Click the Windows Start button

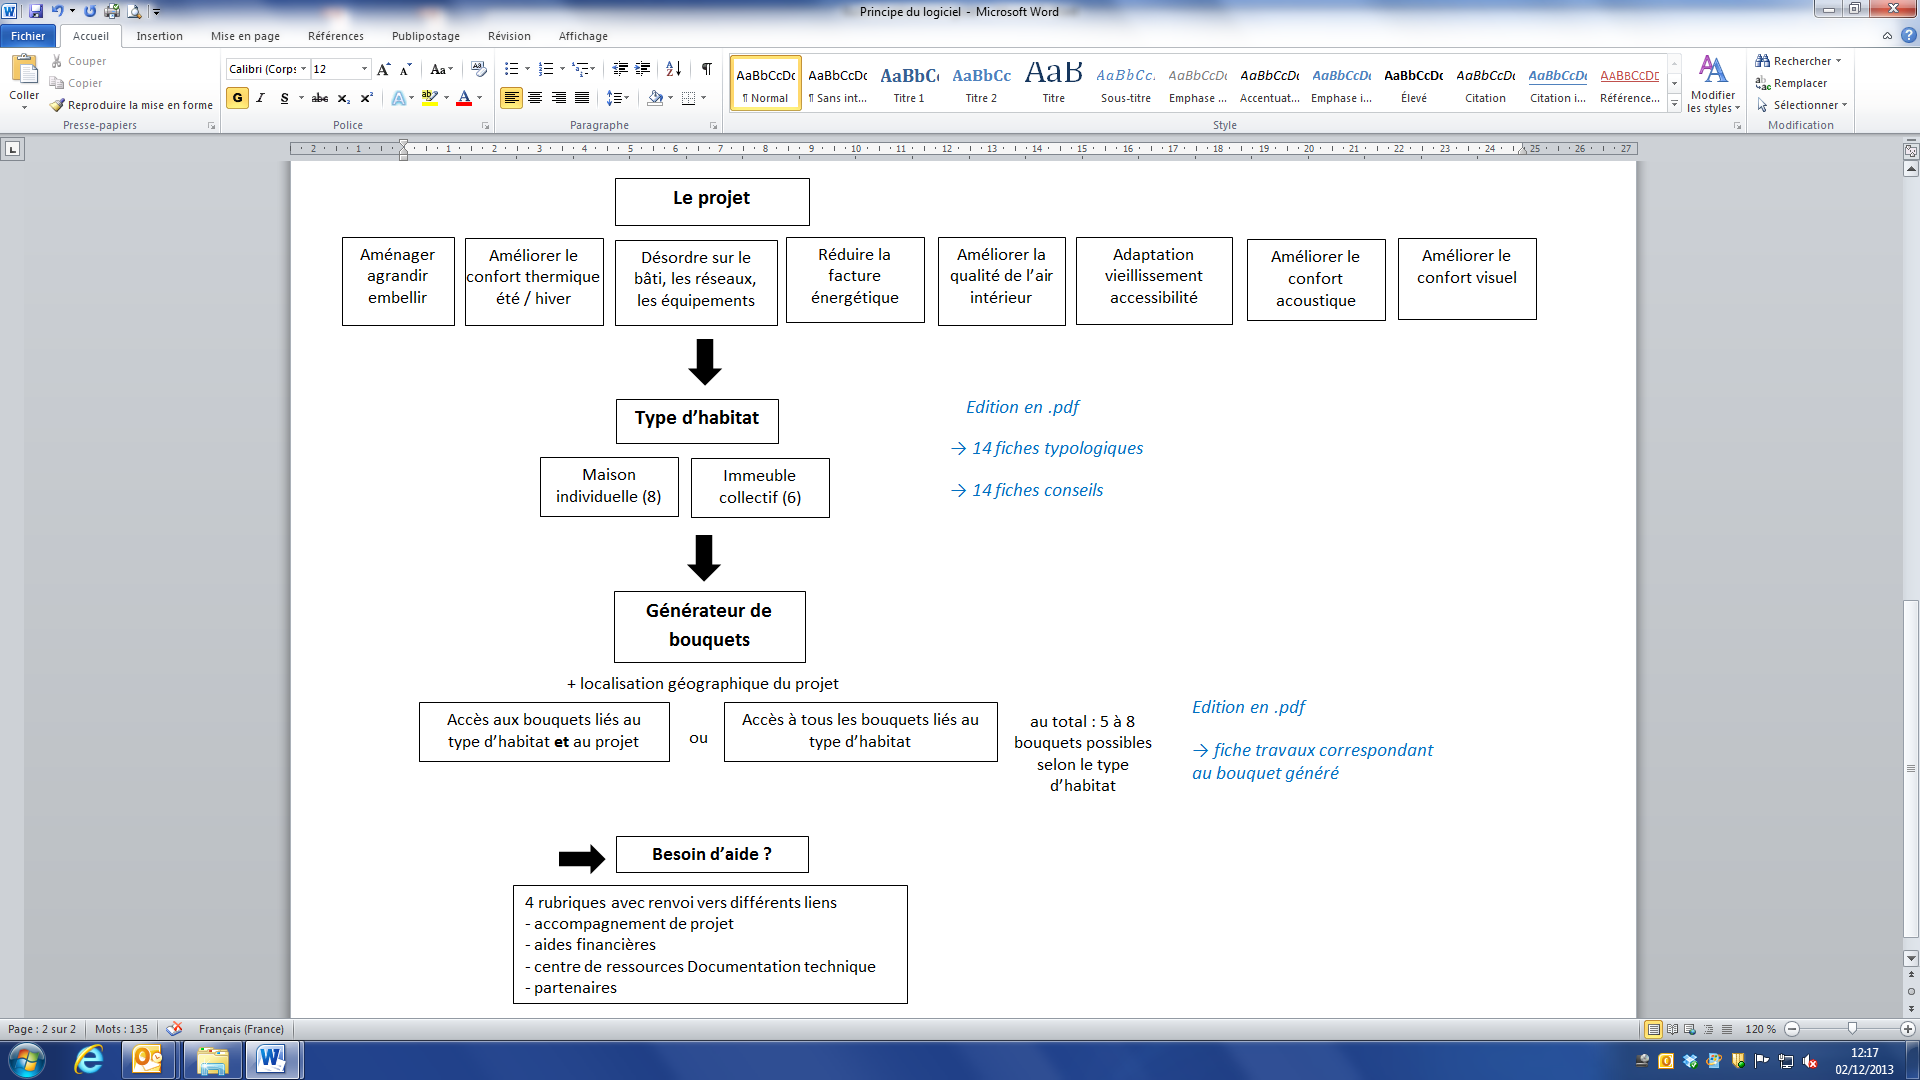pos(26,1060)
